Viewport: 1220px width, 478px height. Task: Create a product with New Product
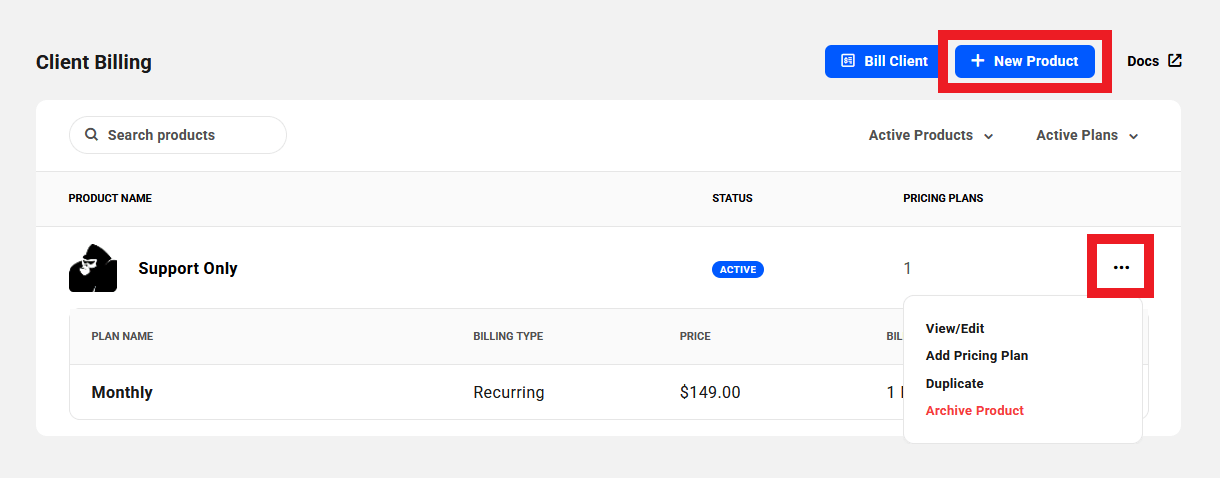point(1025,61)
